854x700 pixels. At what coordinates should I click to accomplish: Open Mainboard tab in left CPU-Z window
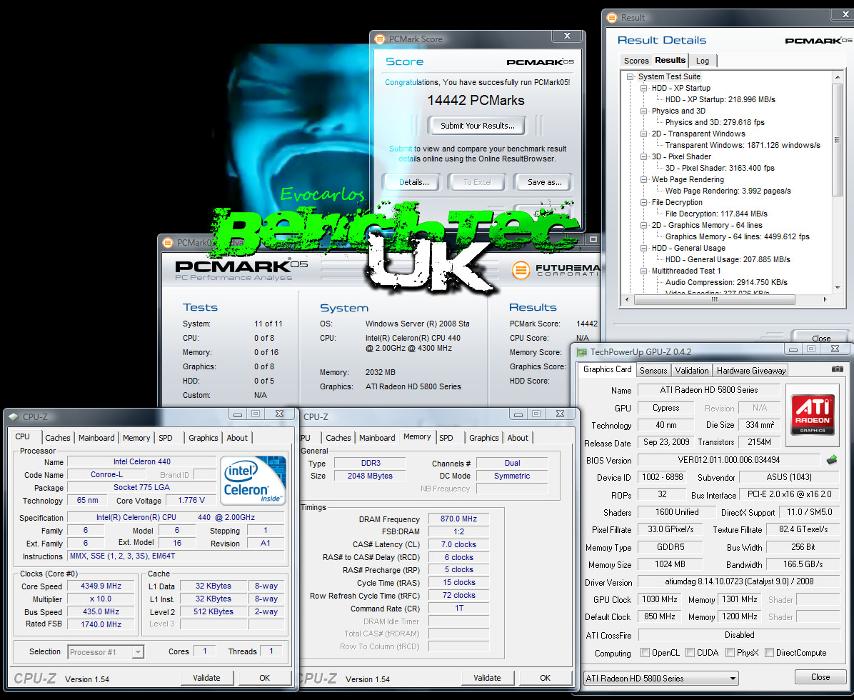point(96,437)
